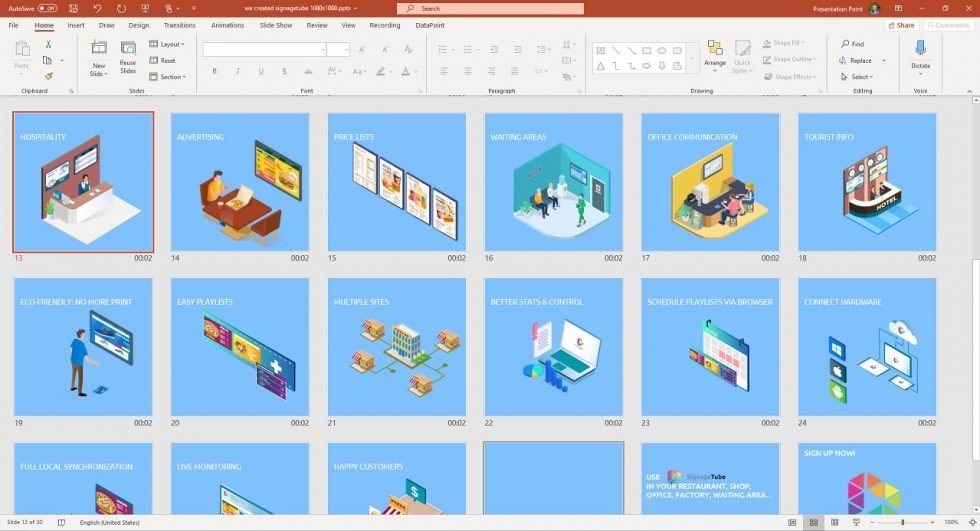This screenshot has width=980, height=531.
Task: Click the title bar Search box
Action: tap(491, 8)
